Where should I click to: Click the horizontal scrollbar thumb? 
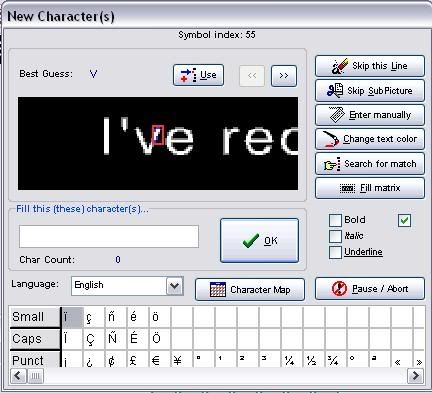click(35, 376)
